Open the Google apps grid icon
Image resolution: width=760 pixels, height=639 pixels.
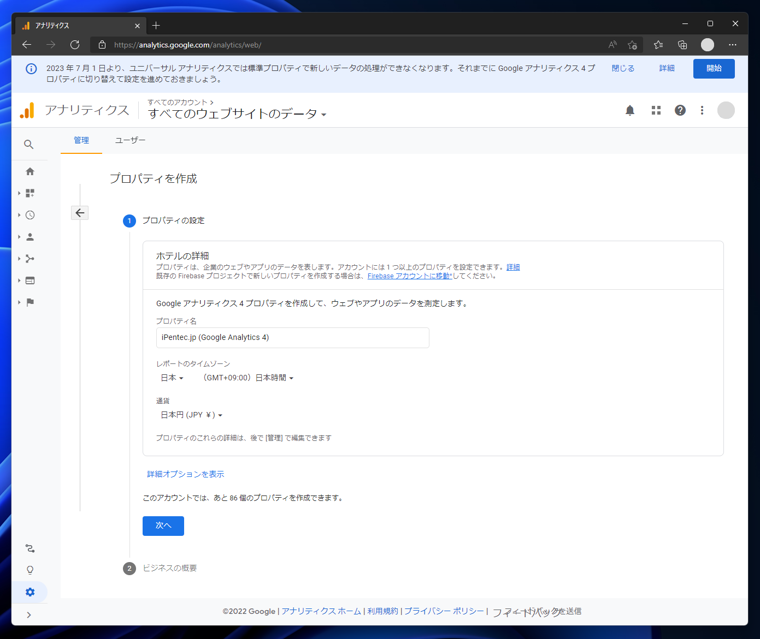656,111
